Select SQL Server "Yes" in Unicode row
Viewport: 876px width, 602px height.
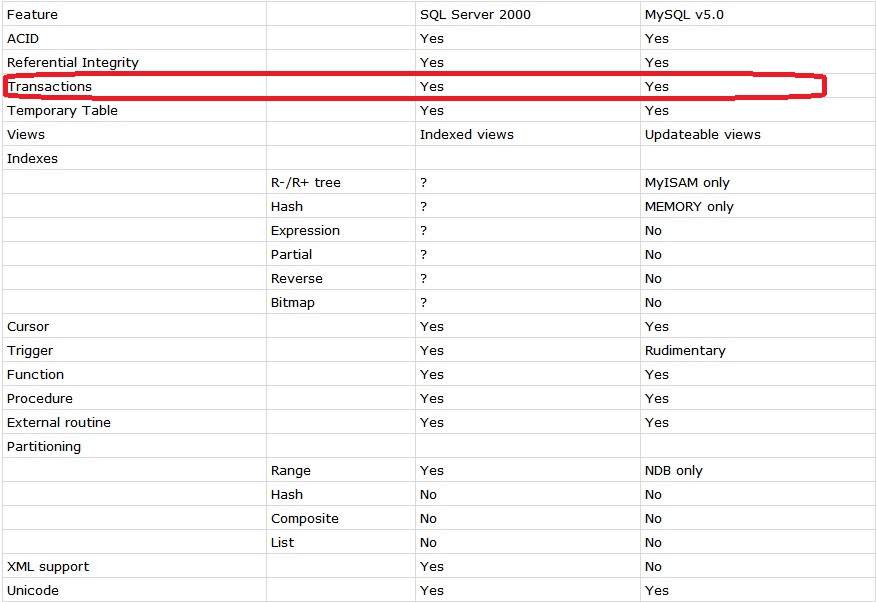pyautogui.click(x=432, y=591)
